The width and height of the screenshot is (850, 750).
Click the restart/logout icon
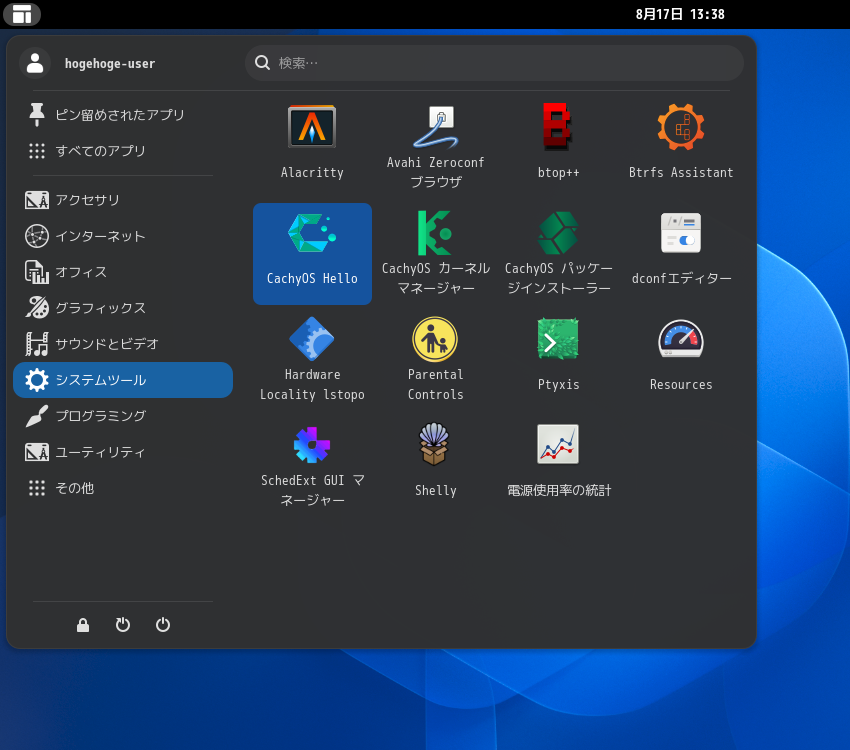[x=123, y=625]
